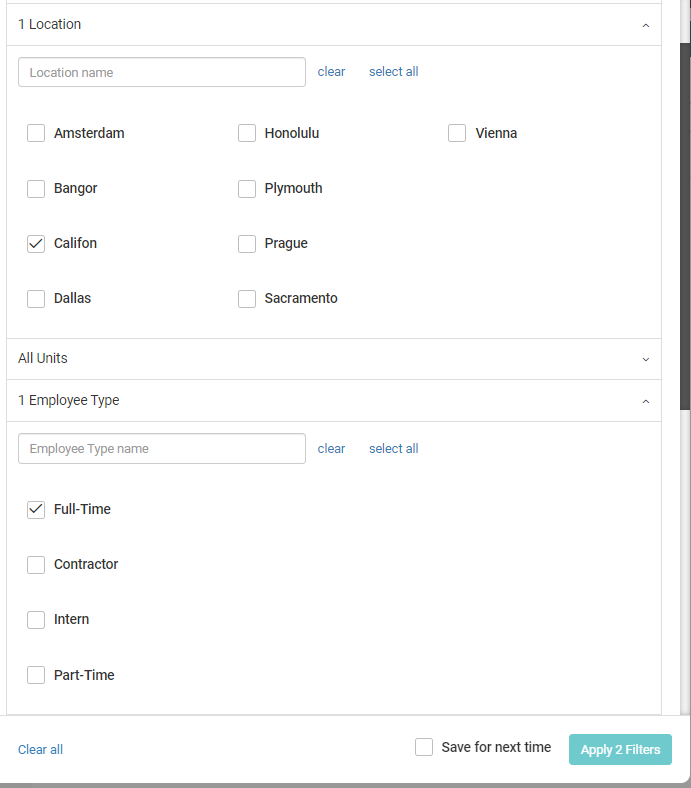691x788 pixels.
Task: Enable the Contractor employee type
Action: [36, 564]
